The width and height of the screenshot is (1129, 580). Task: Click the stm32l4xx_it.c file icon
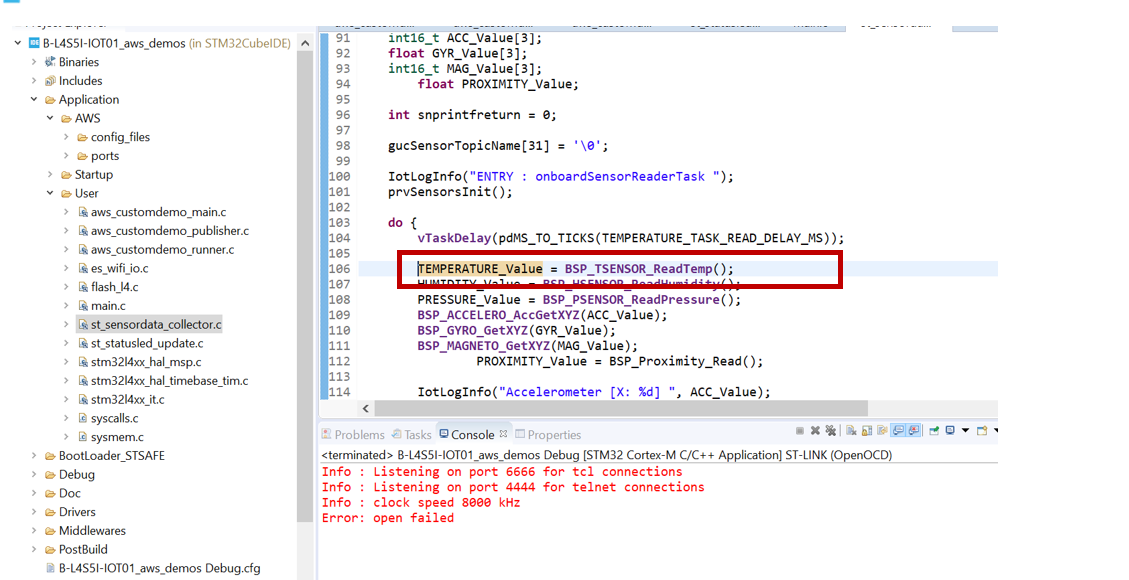(83, 399)
